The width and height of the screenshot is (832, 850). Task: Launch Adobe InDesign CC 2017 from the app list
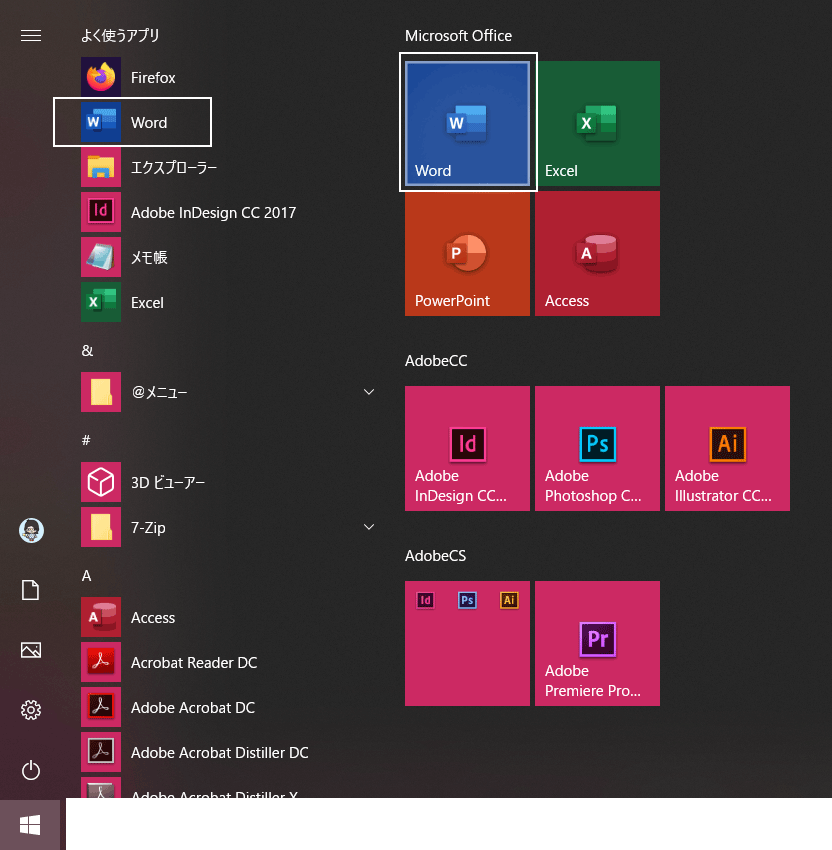(x=228, y=212)
